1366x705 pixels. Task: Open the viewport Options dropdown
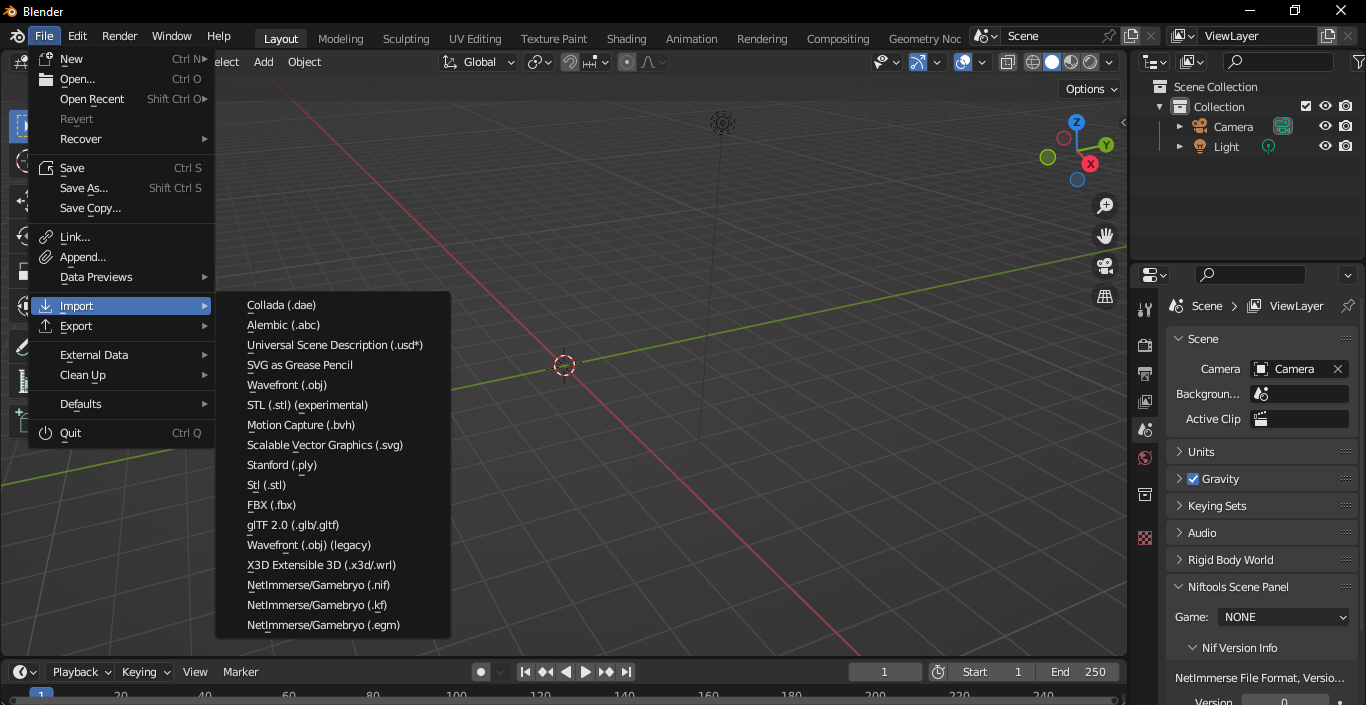tap(1091, 89)
